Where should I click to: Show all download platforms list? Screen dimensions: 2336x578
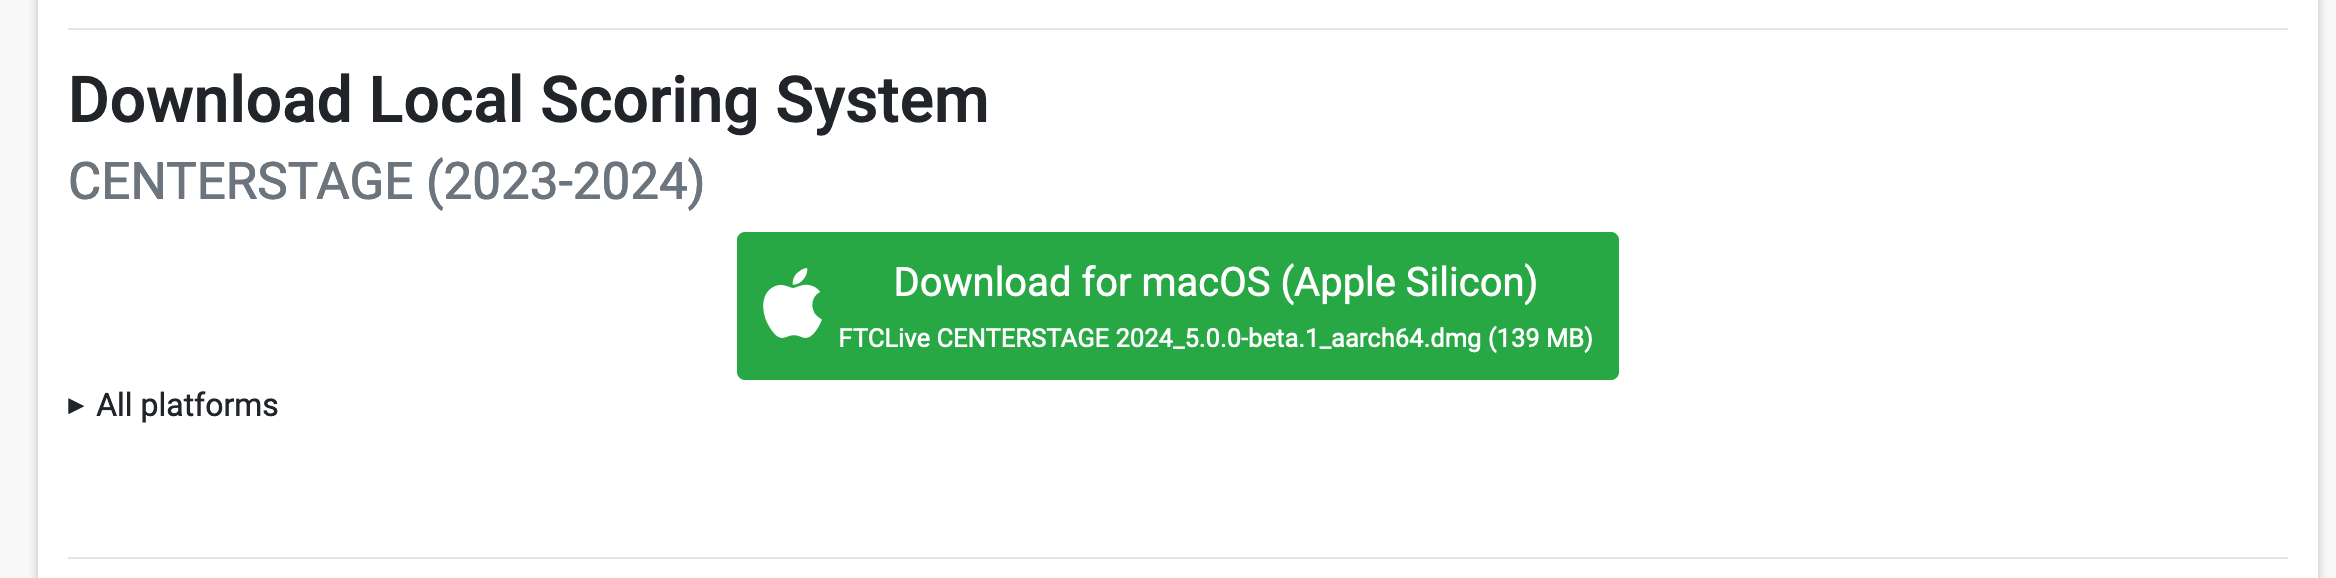[173, 405]
